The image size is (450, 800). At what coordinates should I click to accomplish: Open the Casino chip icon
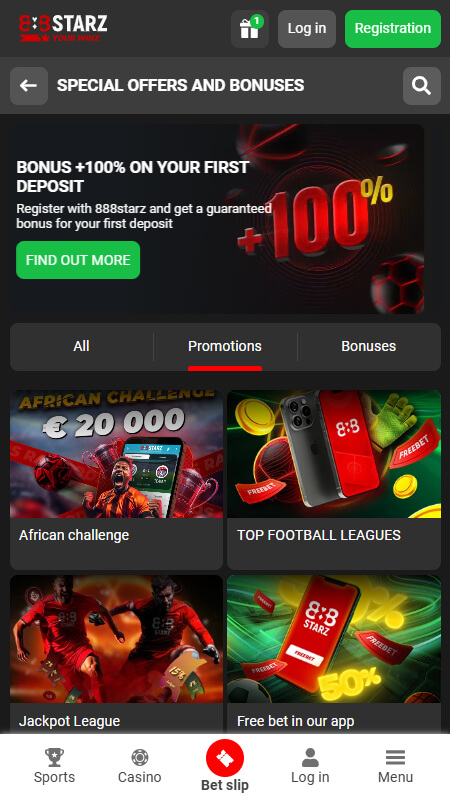[x=140, y=757]
